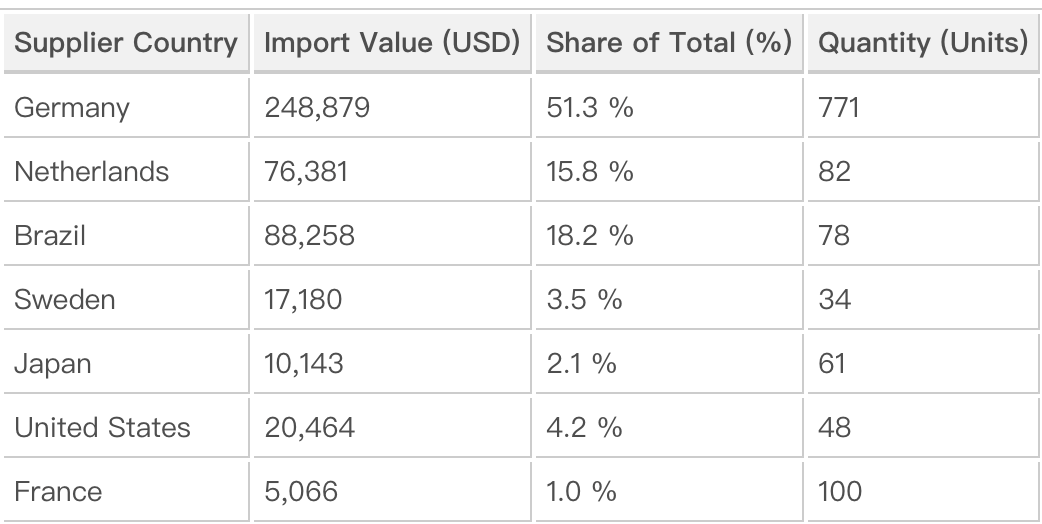Click Germany's quantity cell 771

[839, 107]
